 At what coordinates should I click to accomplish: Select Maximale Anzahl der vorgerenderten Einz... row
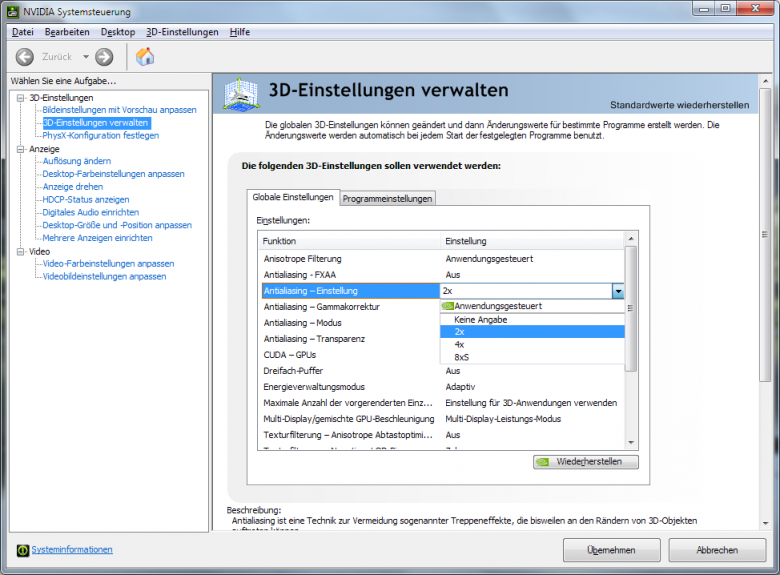pyautogui.click(x=443, y=403)
